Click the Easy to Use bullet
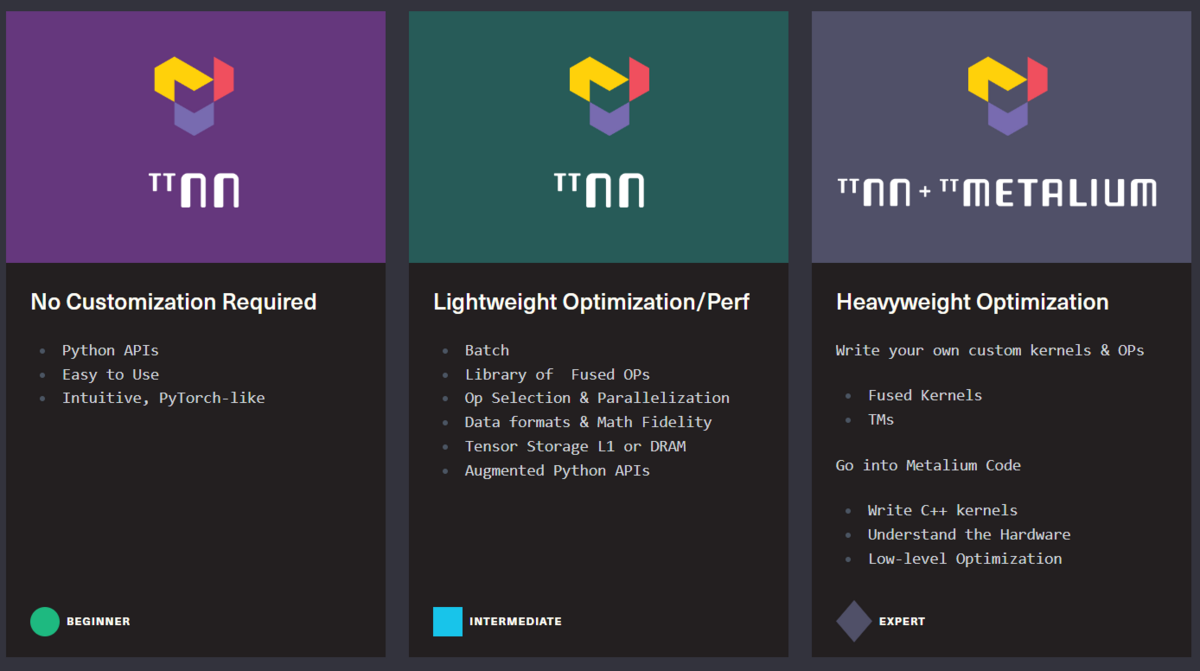Image resolution: width=1200 pixels, height=671 pixels. tap(110, 375)
